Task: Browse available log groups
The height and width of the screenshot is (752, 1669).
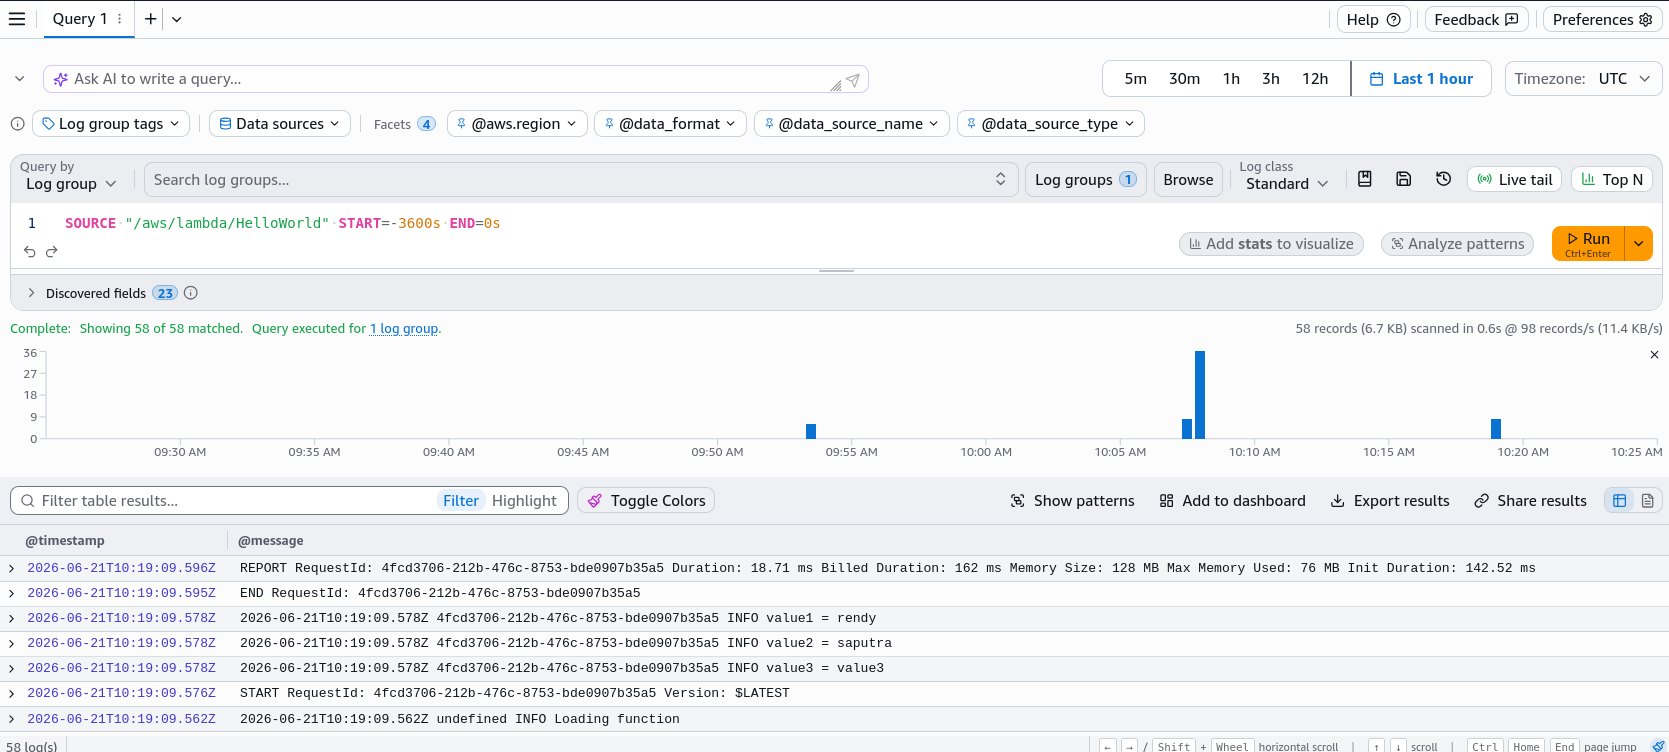Action: click(1188, 180)
